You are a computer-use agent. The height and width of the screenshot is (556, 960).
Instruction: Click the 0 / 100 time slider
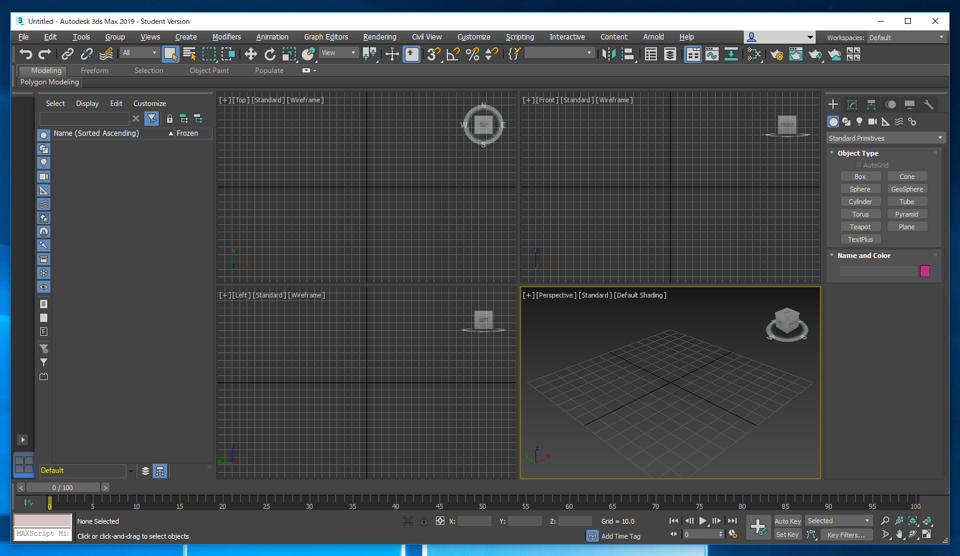(x=62, y=487)
